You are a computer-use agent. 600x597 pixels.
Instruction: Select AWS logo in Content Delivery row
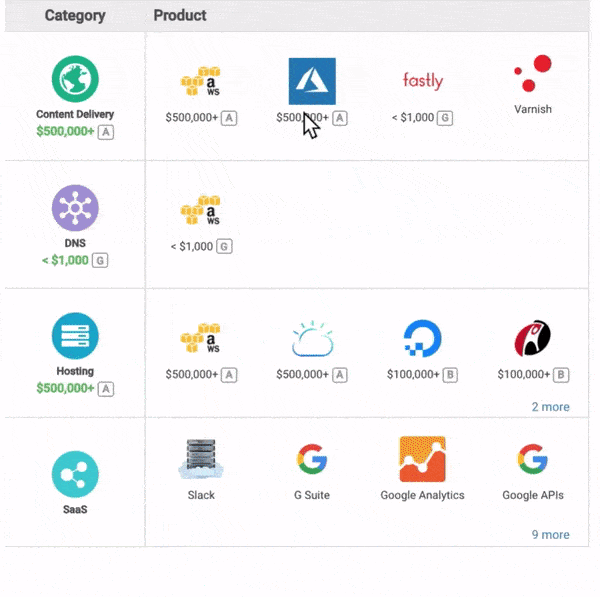pyautogui.click(x=201, y=81)
